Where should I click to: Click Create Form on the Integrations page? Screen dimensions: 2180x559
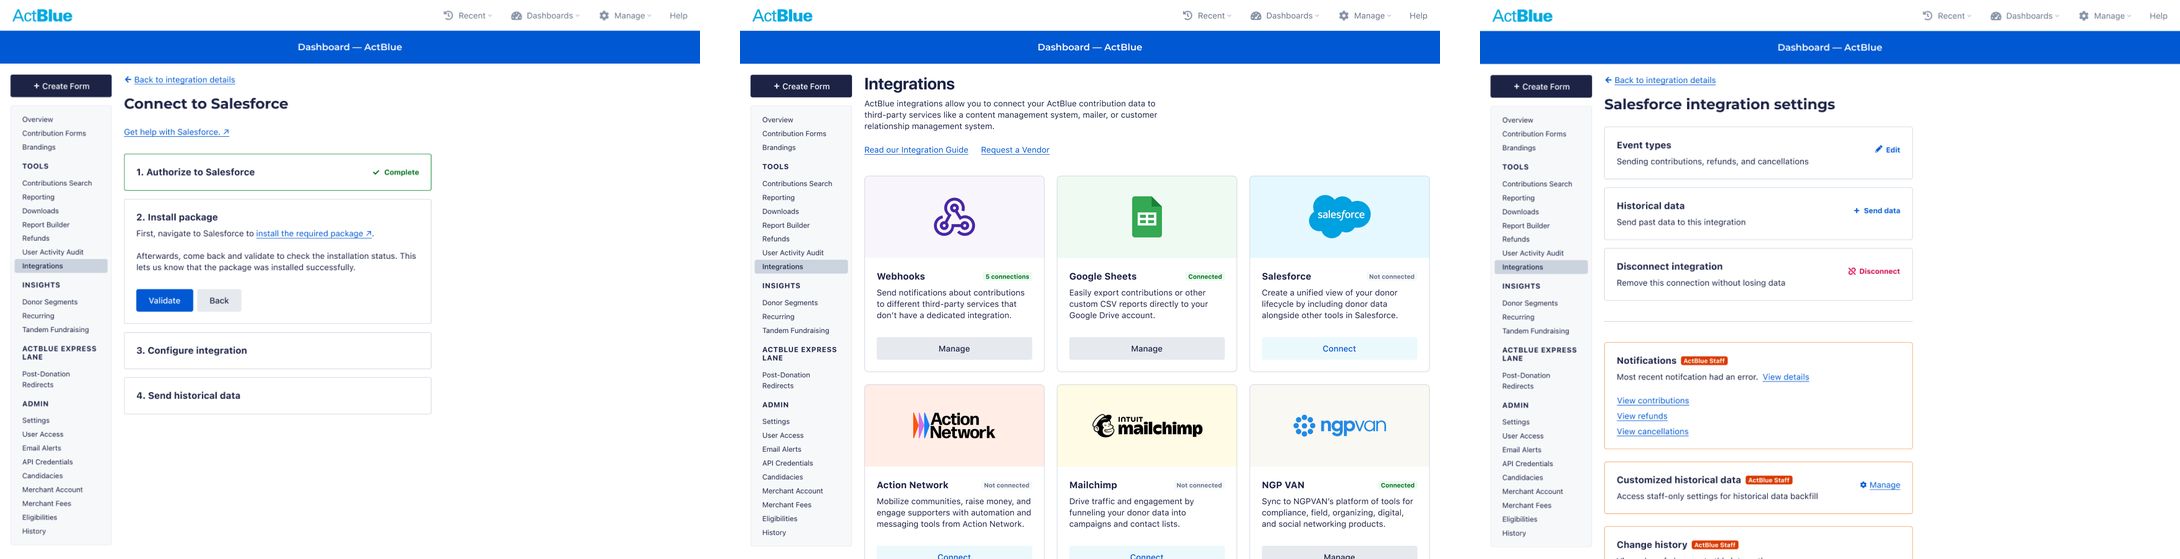point(801,86)
